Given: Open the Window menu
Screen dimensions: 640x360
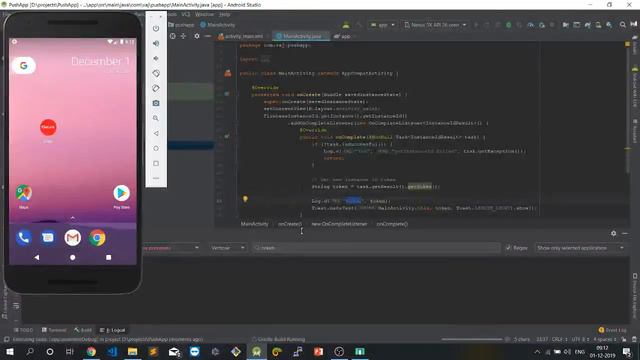Looking at the screenshot, I should click(x=204, y=14).
